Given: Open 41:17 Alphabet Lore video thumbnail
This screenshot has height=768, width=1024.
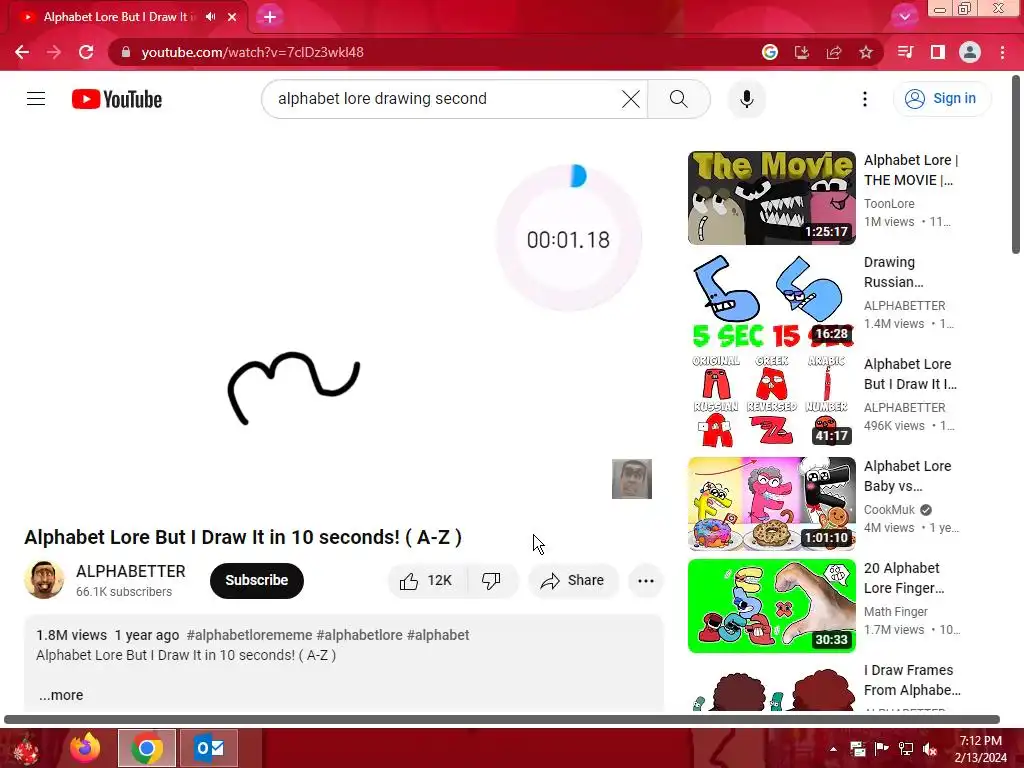Looking at the screenshot, I should pyautogui.click(x=771, y=402).
